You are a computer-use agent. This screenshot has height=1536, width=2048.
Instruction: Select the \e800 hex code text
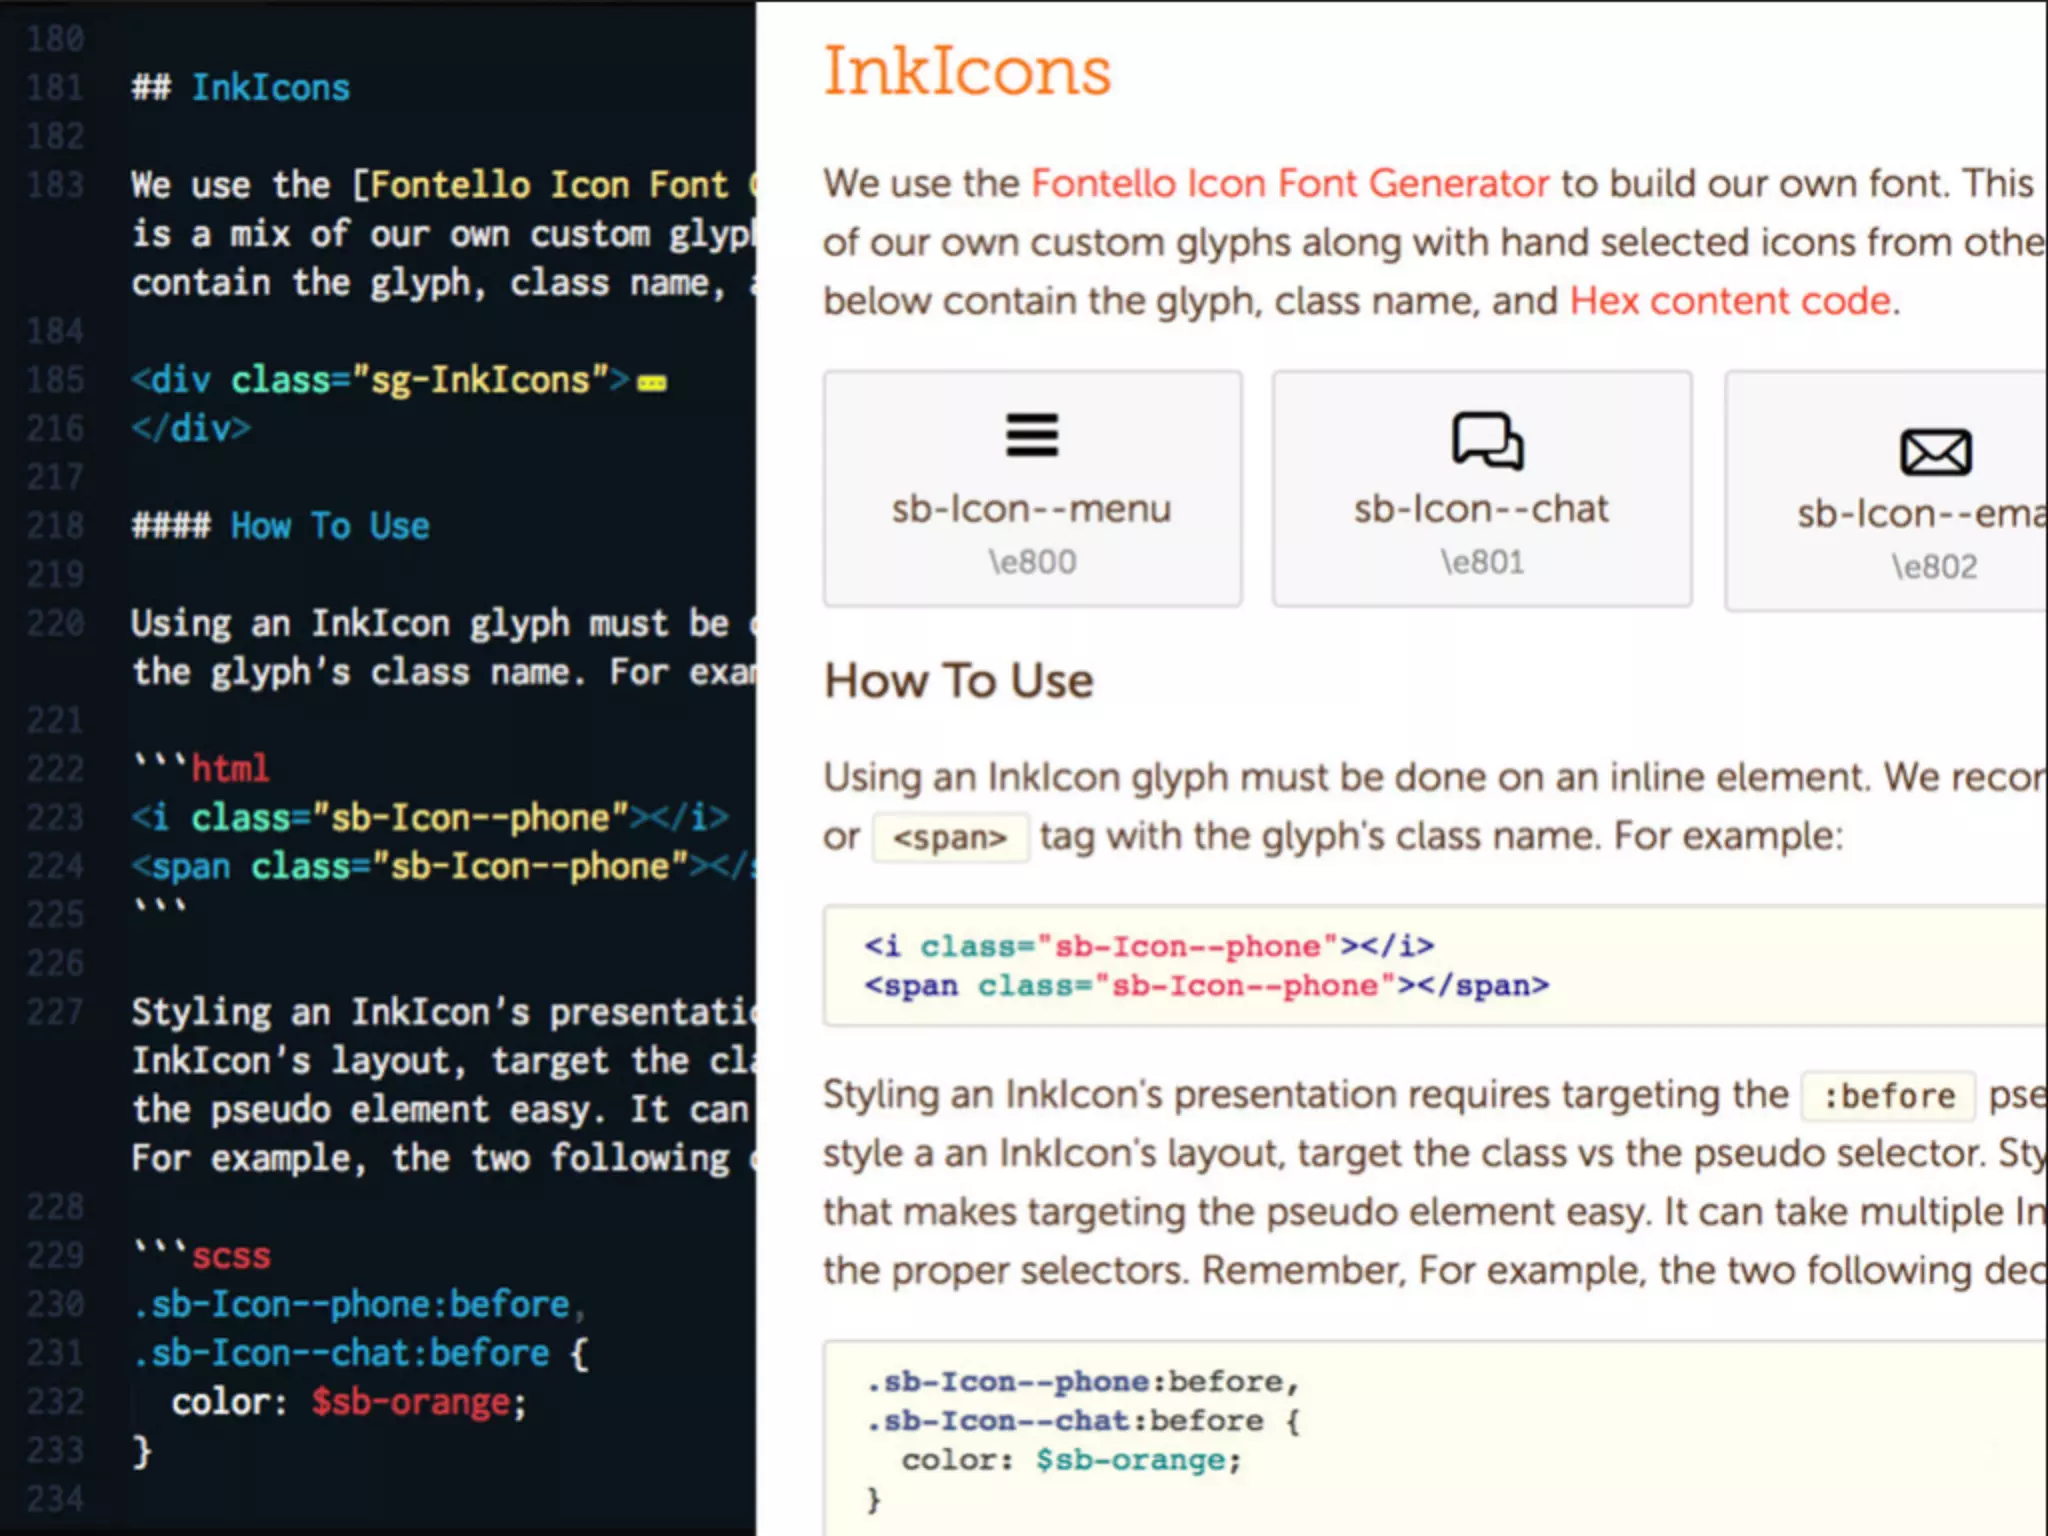click(x=1032, y=562)
